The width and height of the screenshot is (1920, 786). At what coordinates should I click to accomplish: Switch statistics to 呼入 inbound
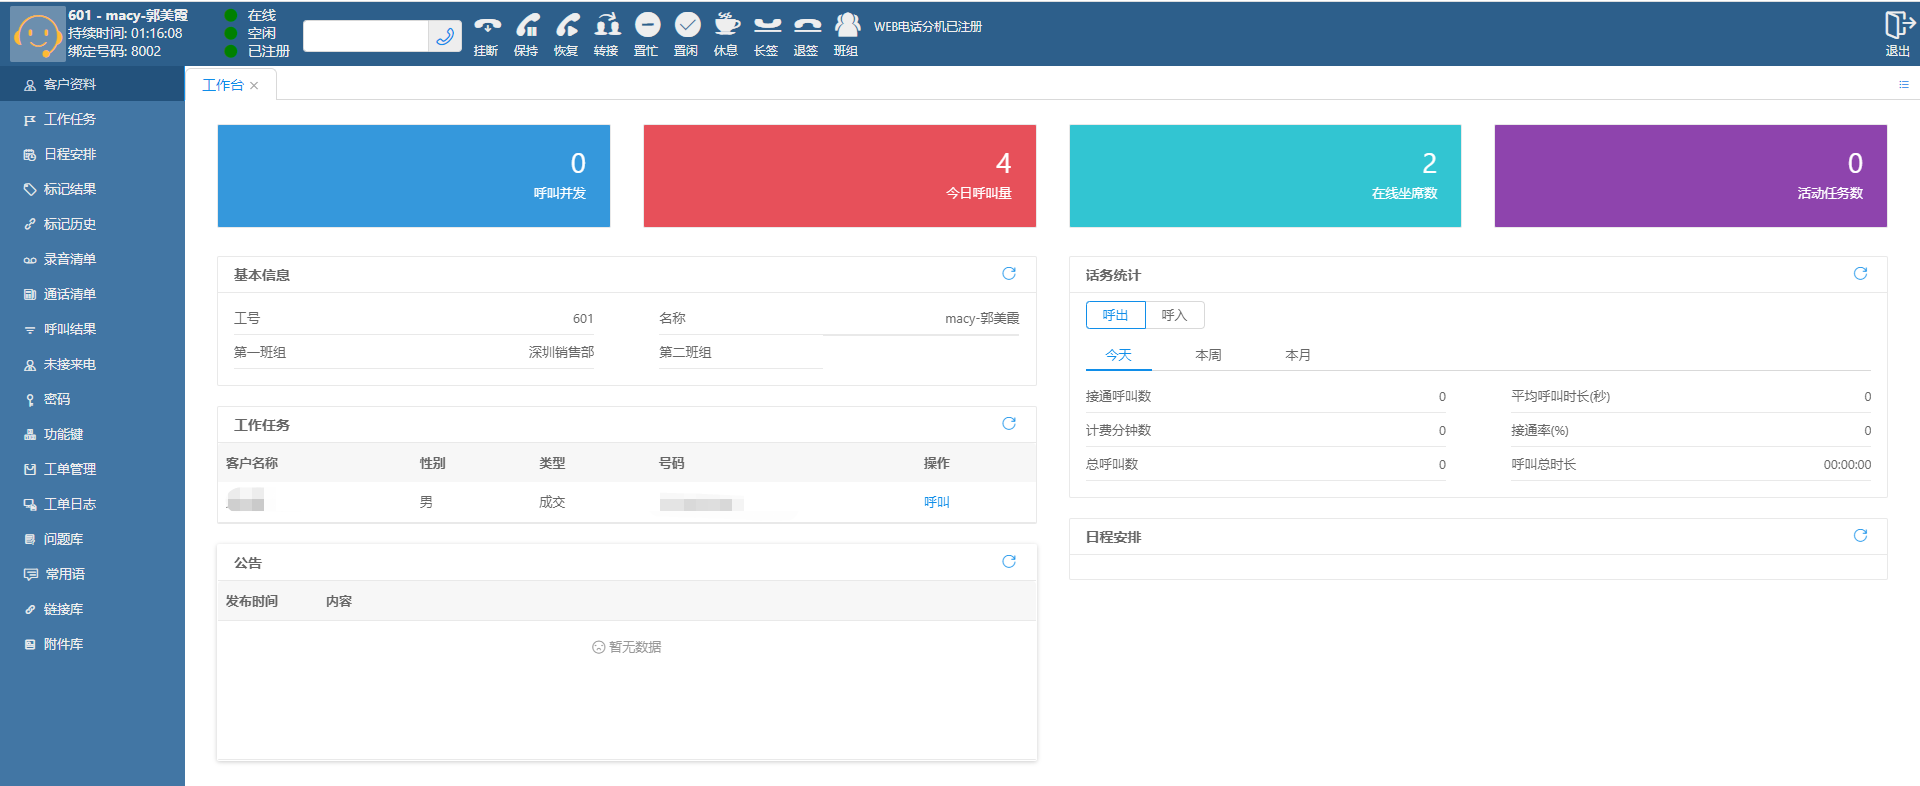pos(1174,315)
